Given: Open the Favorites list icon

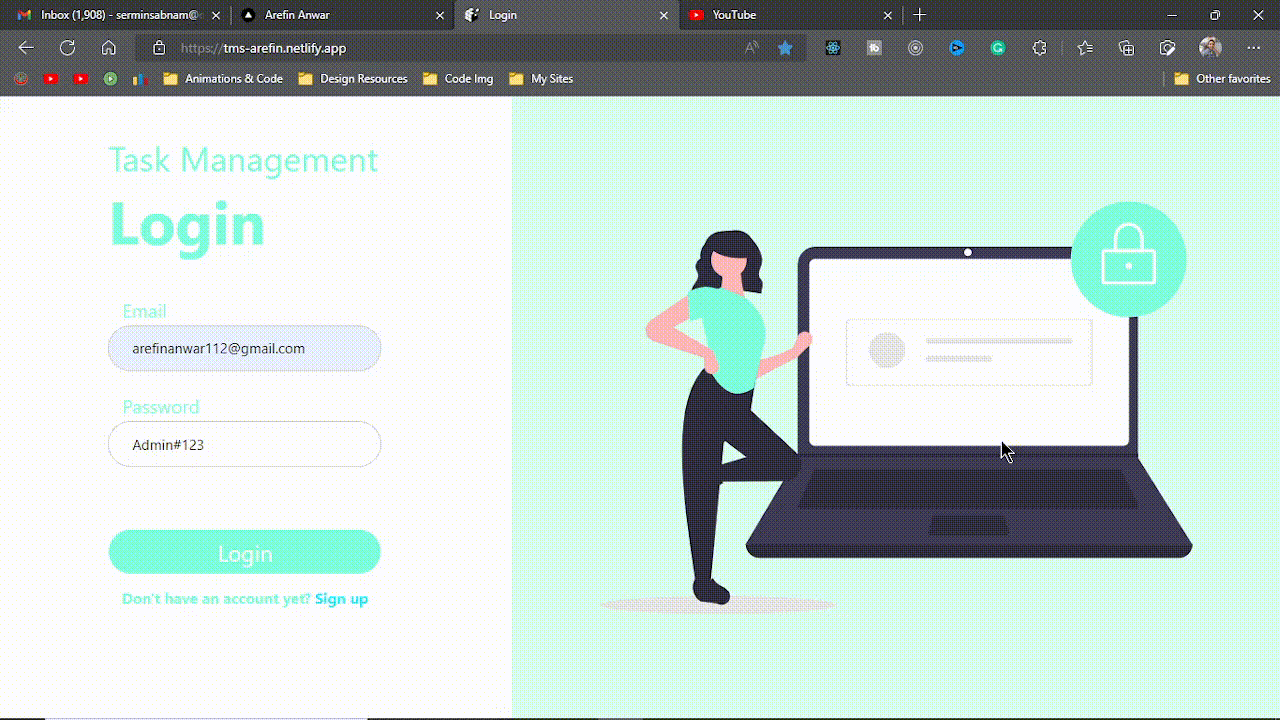Looking at the screenshot, I should tap(1085, 48).
